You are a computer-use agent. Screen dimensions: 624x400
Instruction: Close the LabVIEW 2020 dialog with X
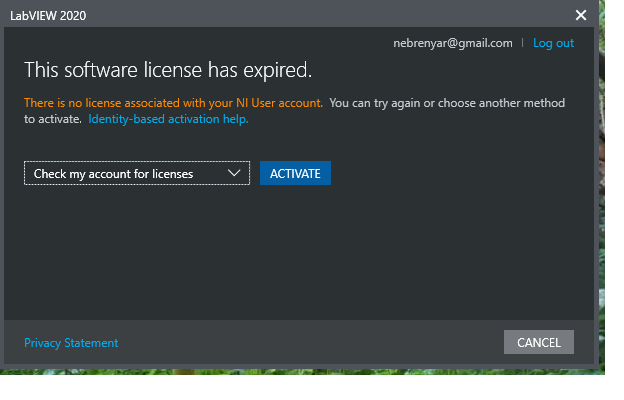tap(581, 15)
